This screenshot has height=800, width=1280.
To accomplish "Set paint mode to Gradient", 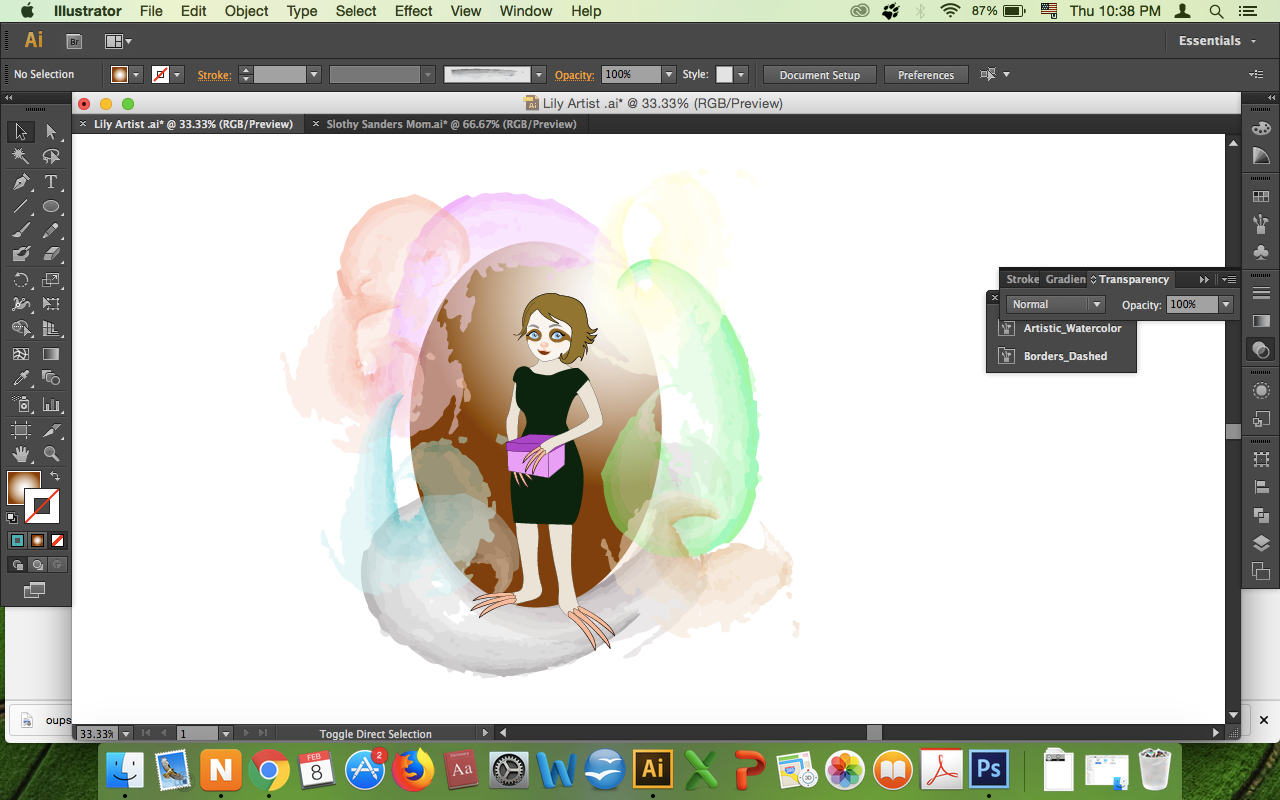I will click(x=37, y=540).
